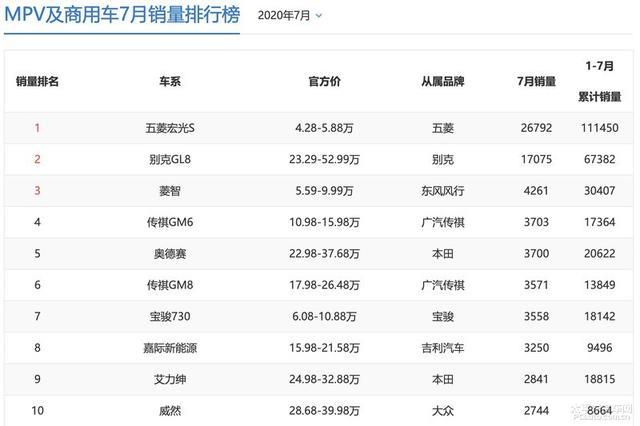Click 本田 brand in the 艾力绅 row
The height and width of the screenshot is (426, 640).
point(443,379)
